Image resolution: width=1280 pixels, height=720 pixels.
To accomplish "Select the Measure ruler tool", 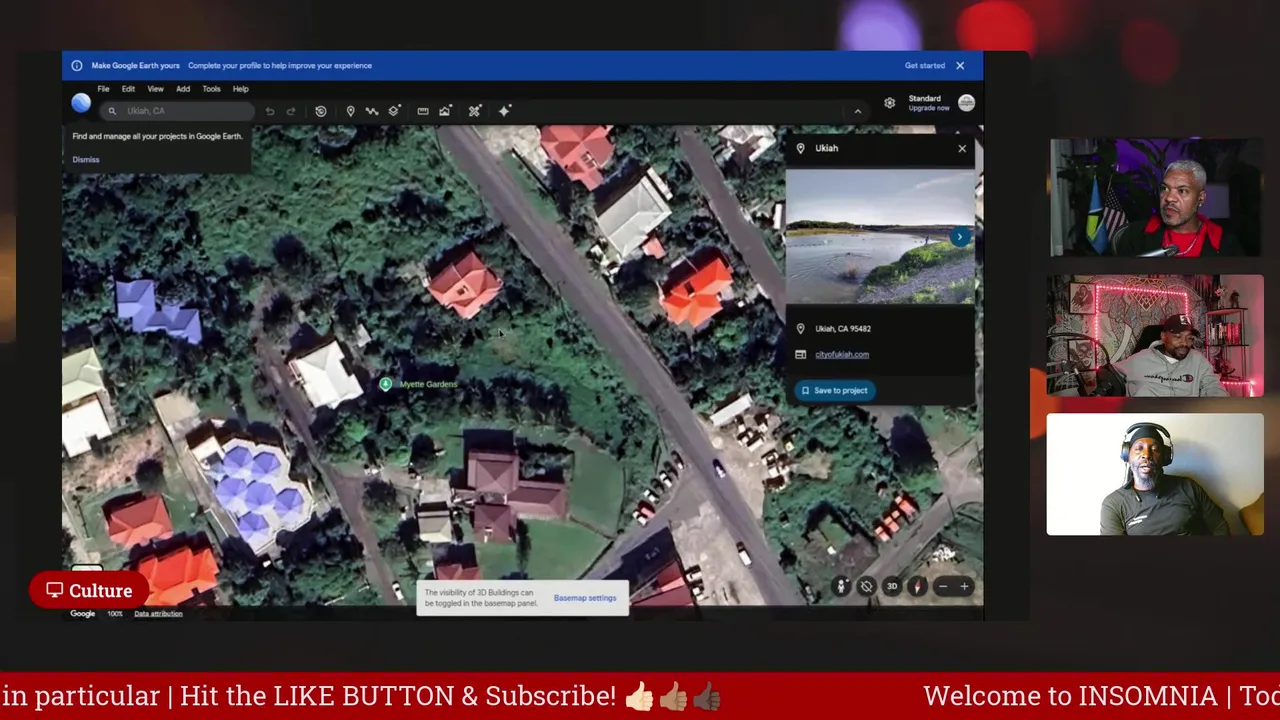I will pos(423,111).
